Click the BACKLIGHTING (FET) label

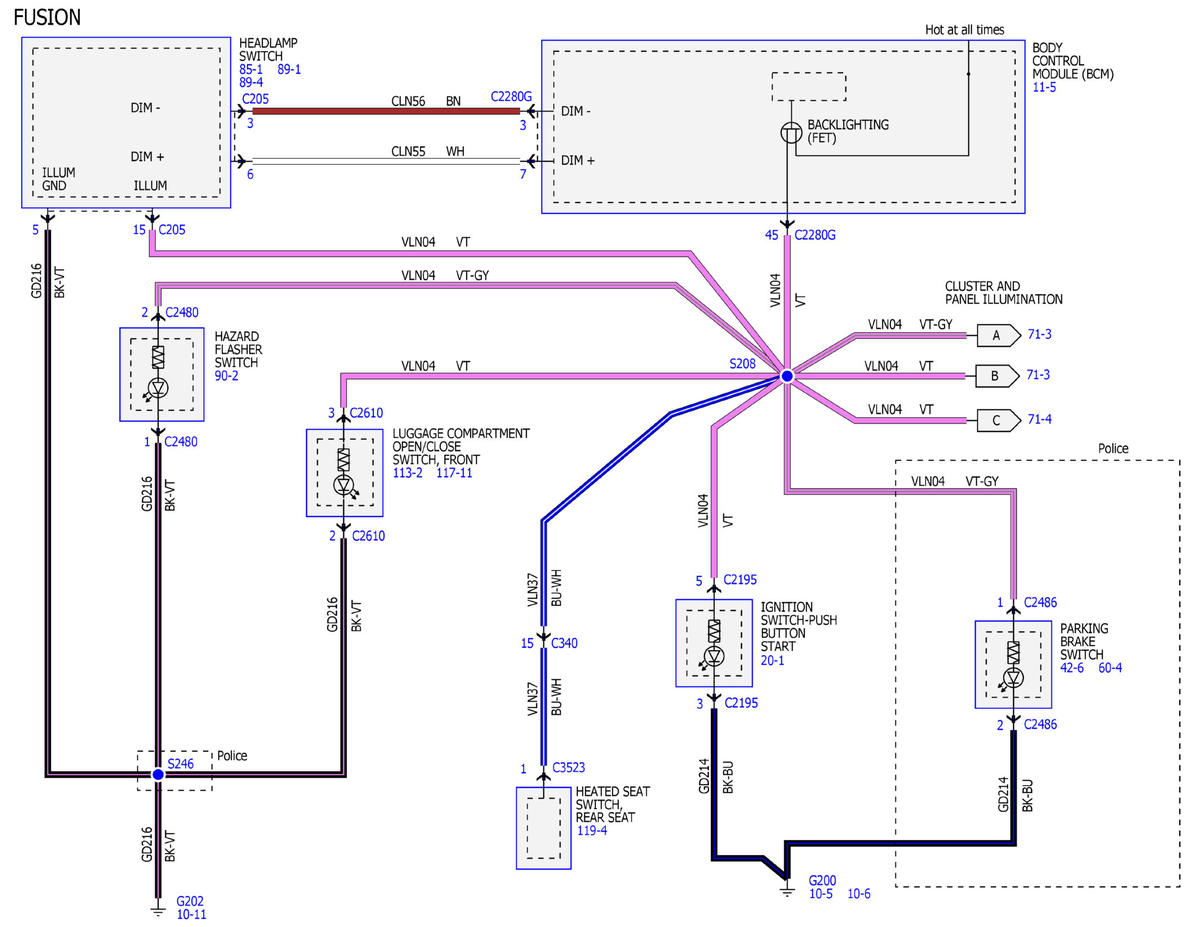tap(848, 131)
